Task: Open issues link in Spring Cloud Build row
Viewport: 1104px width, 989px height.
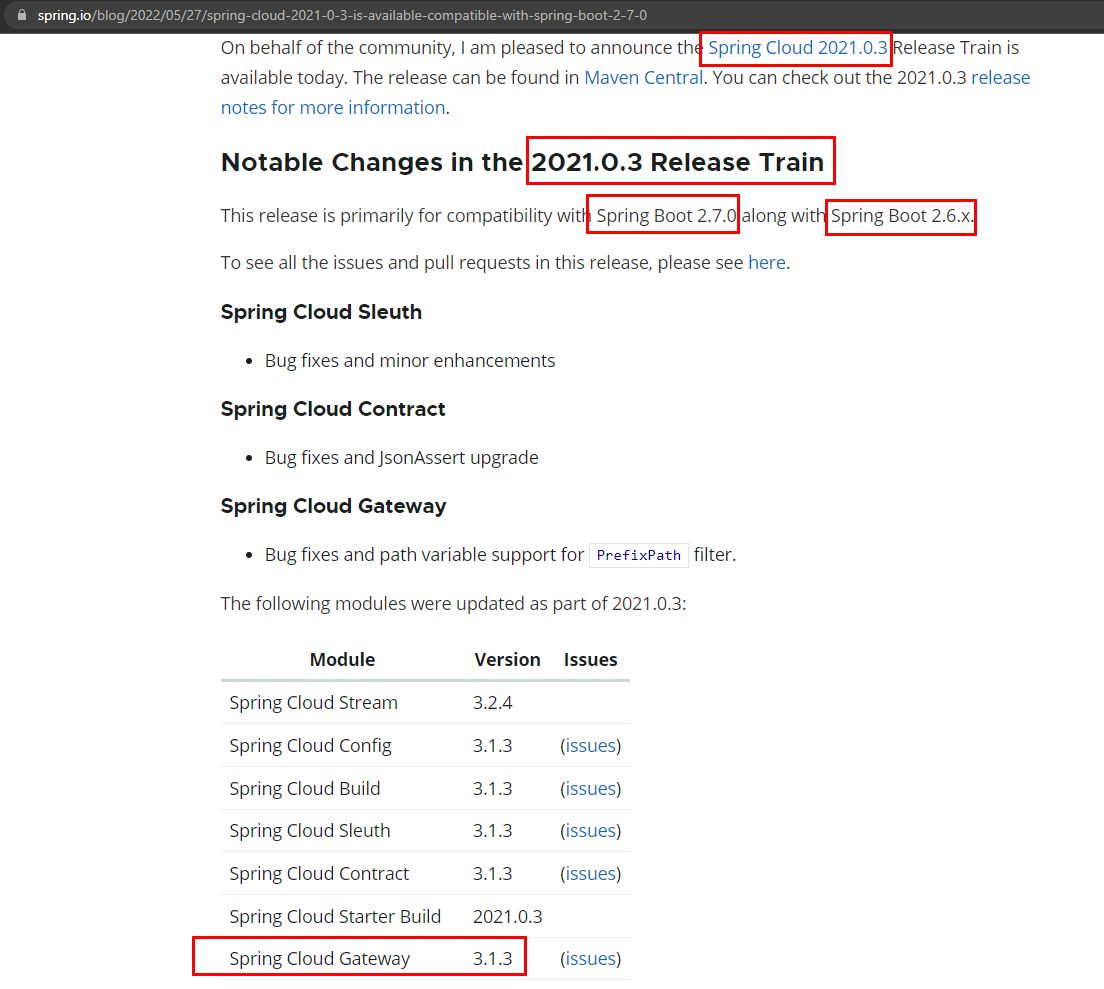Action: [x=591, y=788]
